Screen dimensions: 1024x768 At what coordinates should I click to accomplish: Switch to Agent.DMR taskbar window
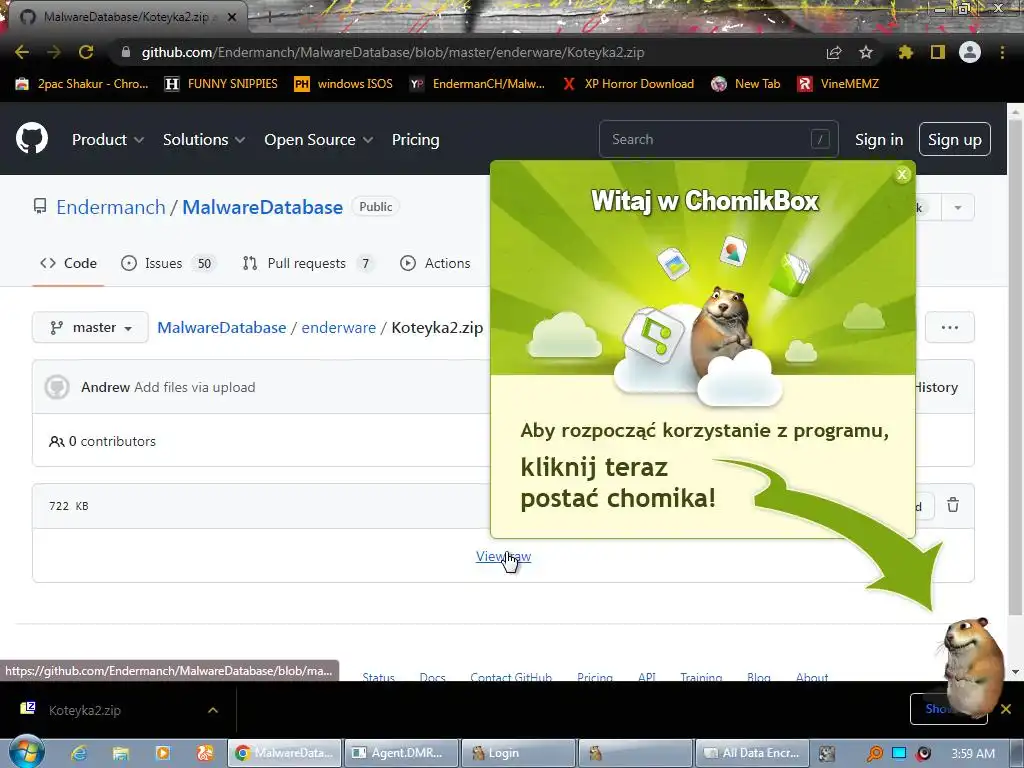pyautogui.click(x=400, y=753)
